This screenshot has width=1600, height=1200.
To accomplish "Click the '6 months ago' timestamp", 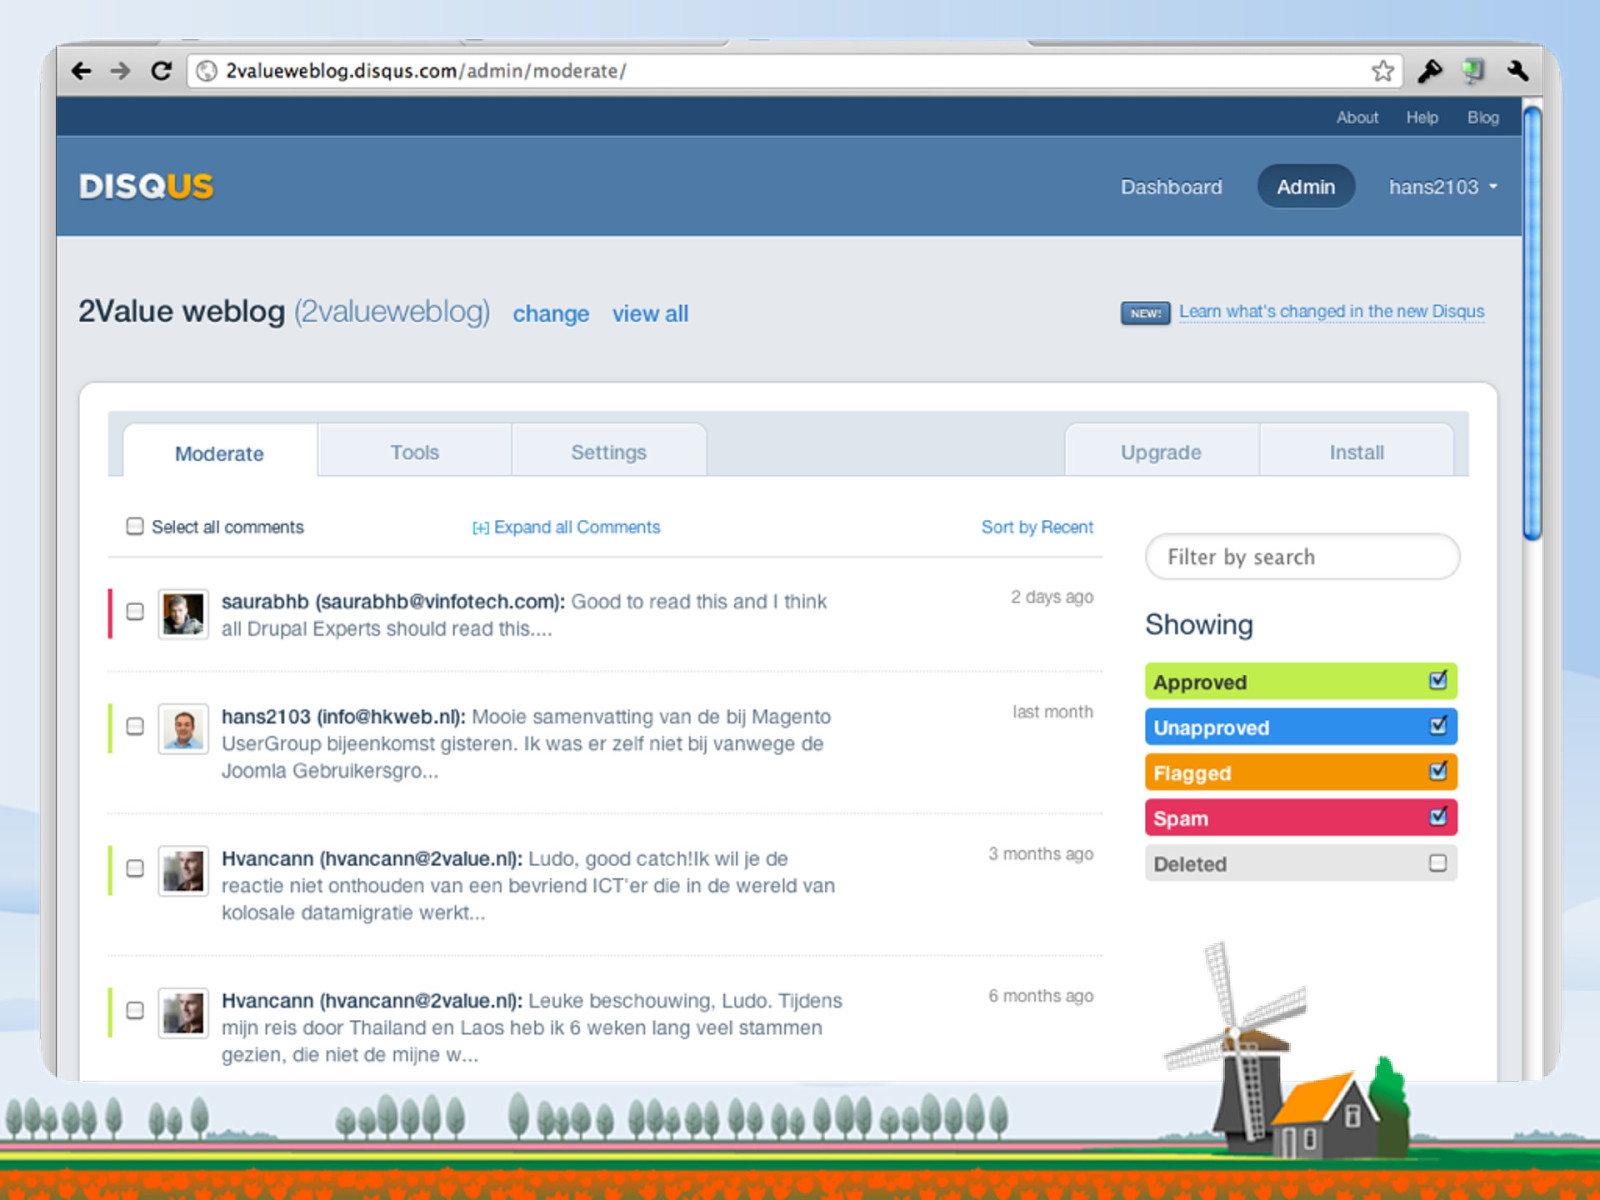I will (x=1041, y=996).
